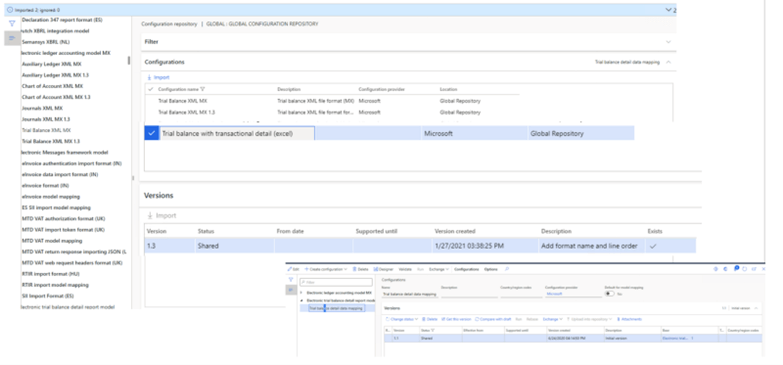Click the notification bubble icon in the small window header
This screenshot has width=783, height=365.
[736, 269]
